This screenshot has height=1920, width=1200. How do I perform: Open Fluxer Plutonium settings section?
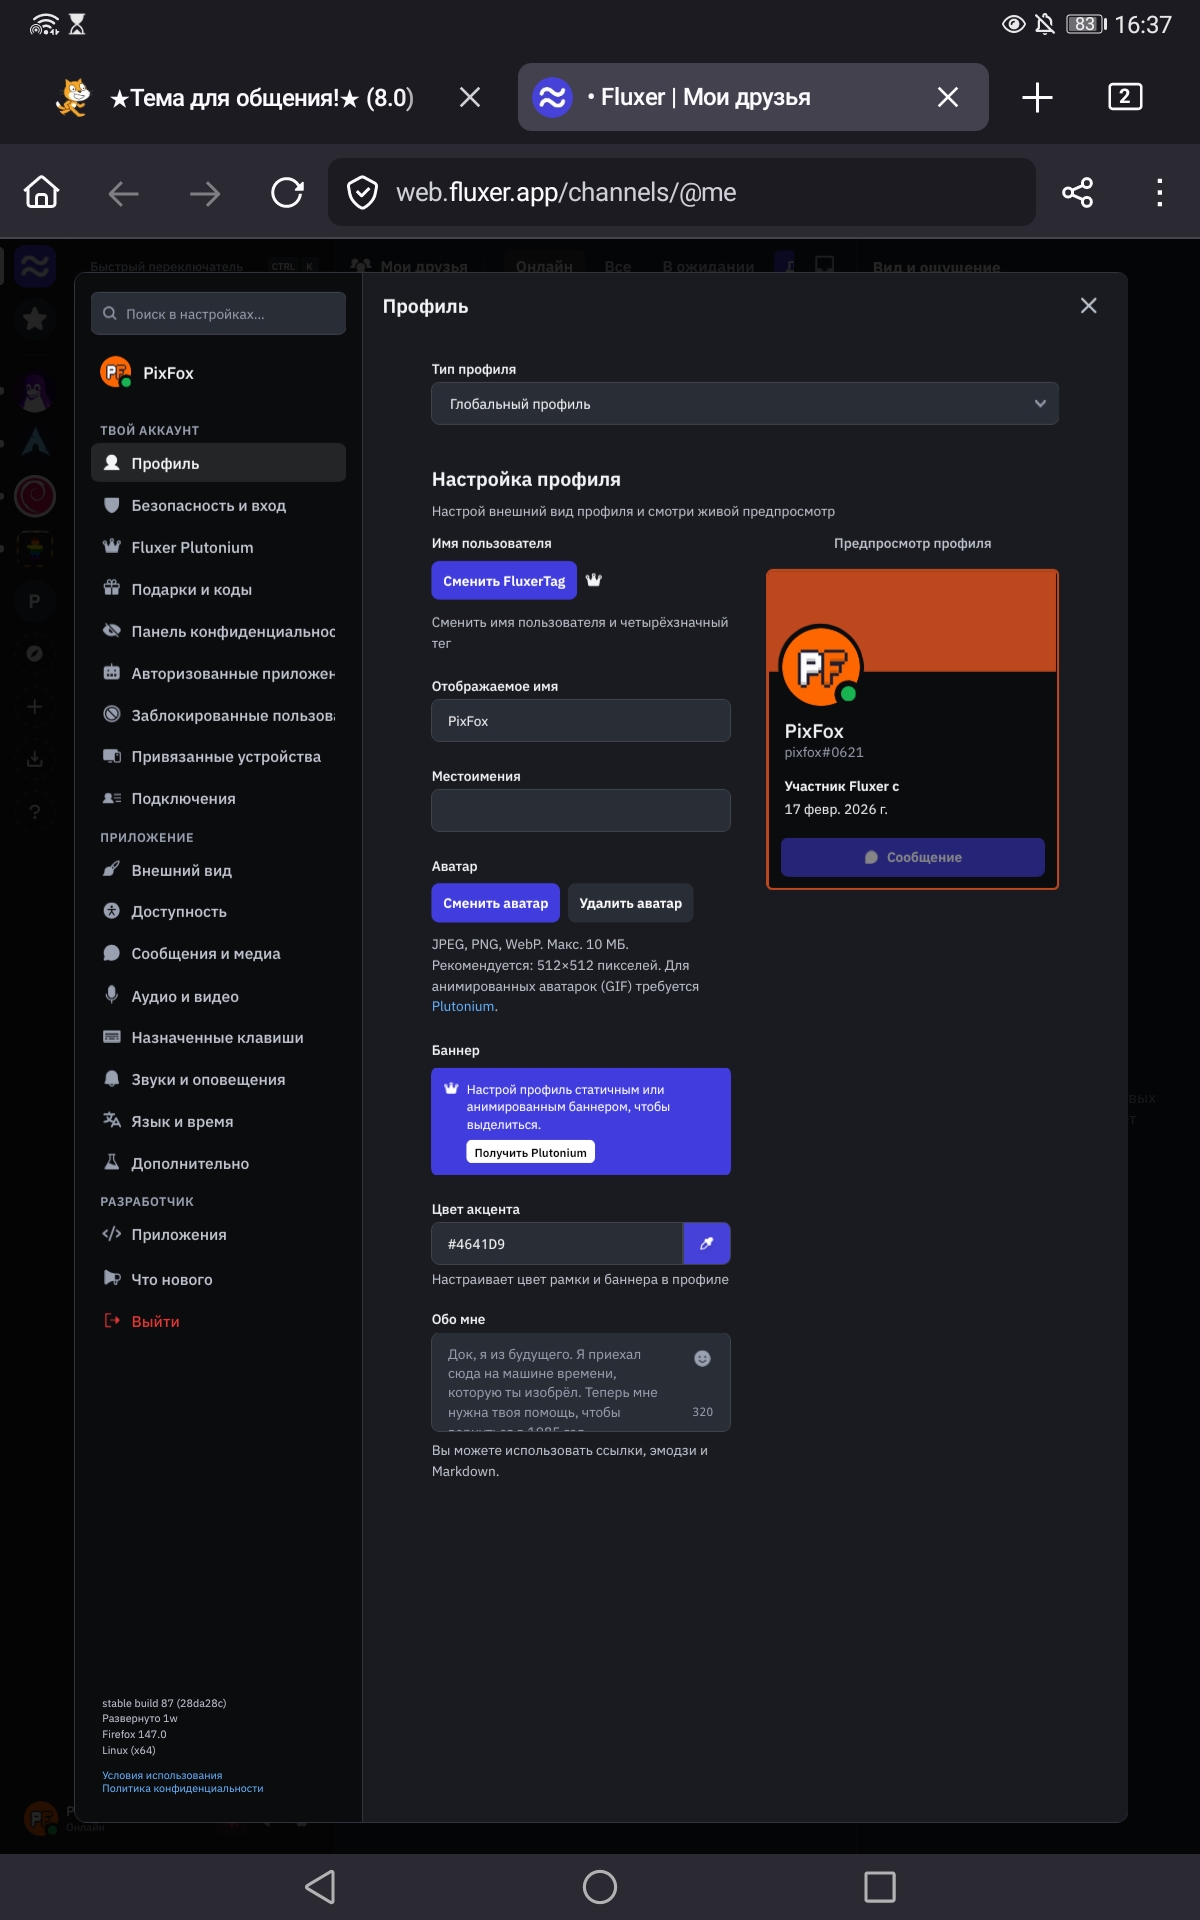point(192,548)
